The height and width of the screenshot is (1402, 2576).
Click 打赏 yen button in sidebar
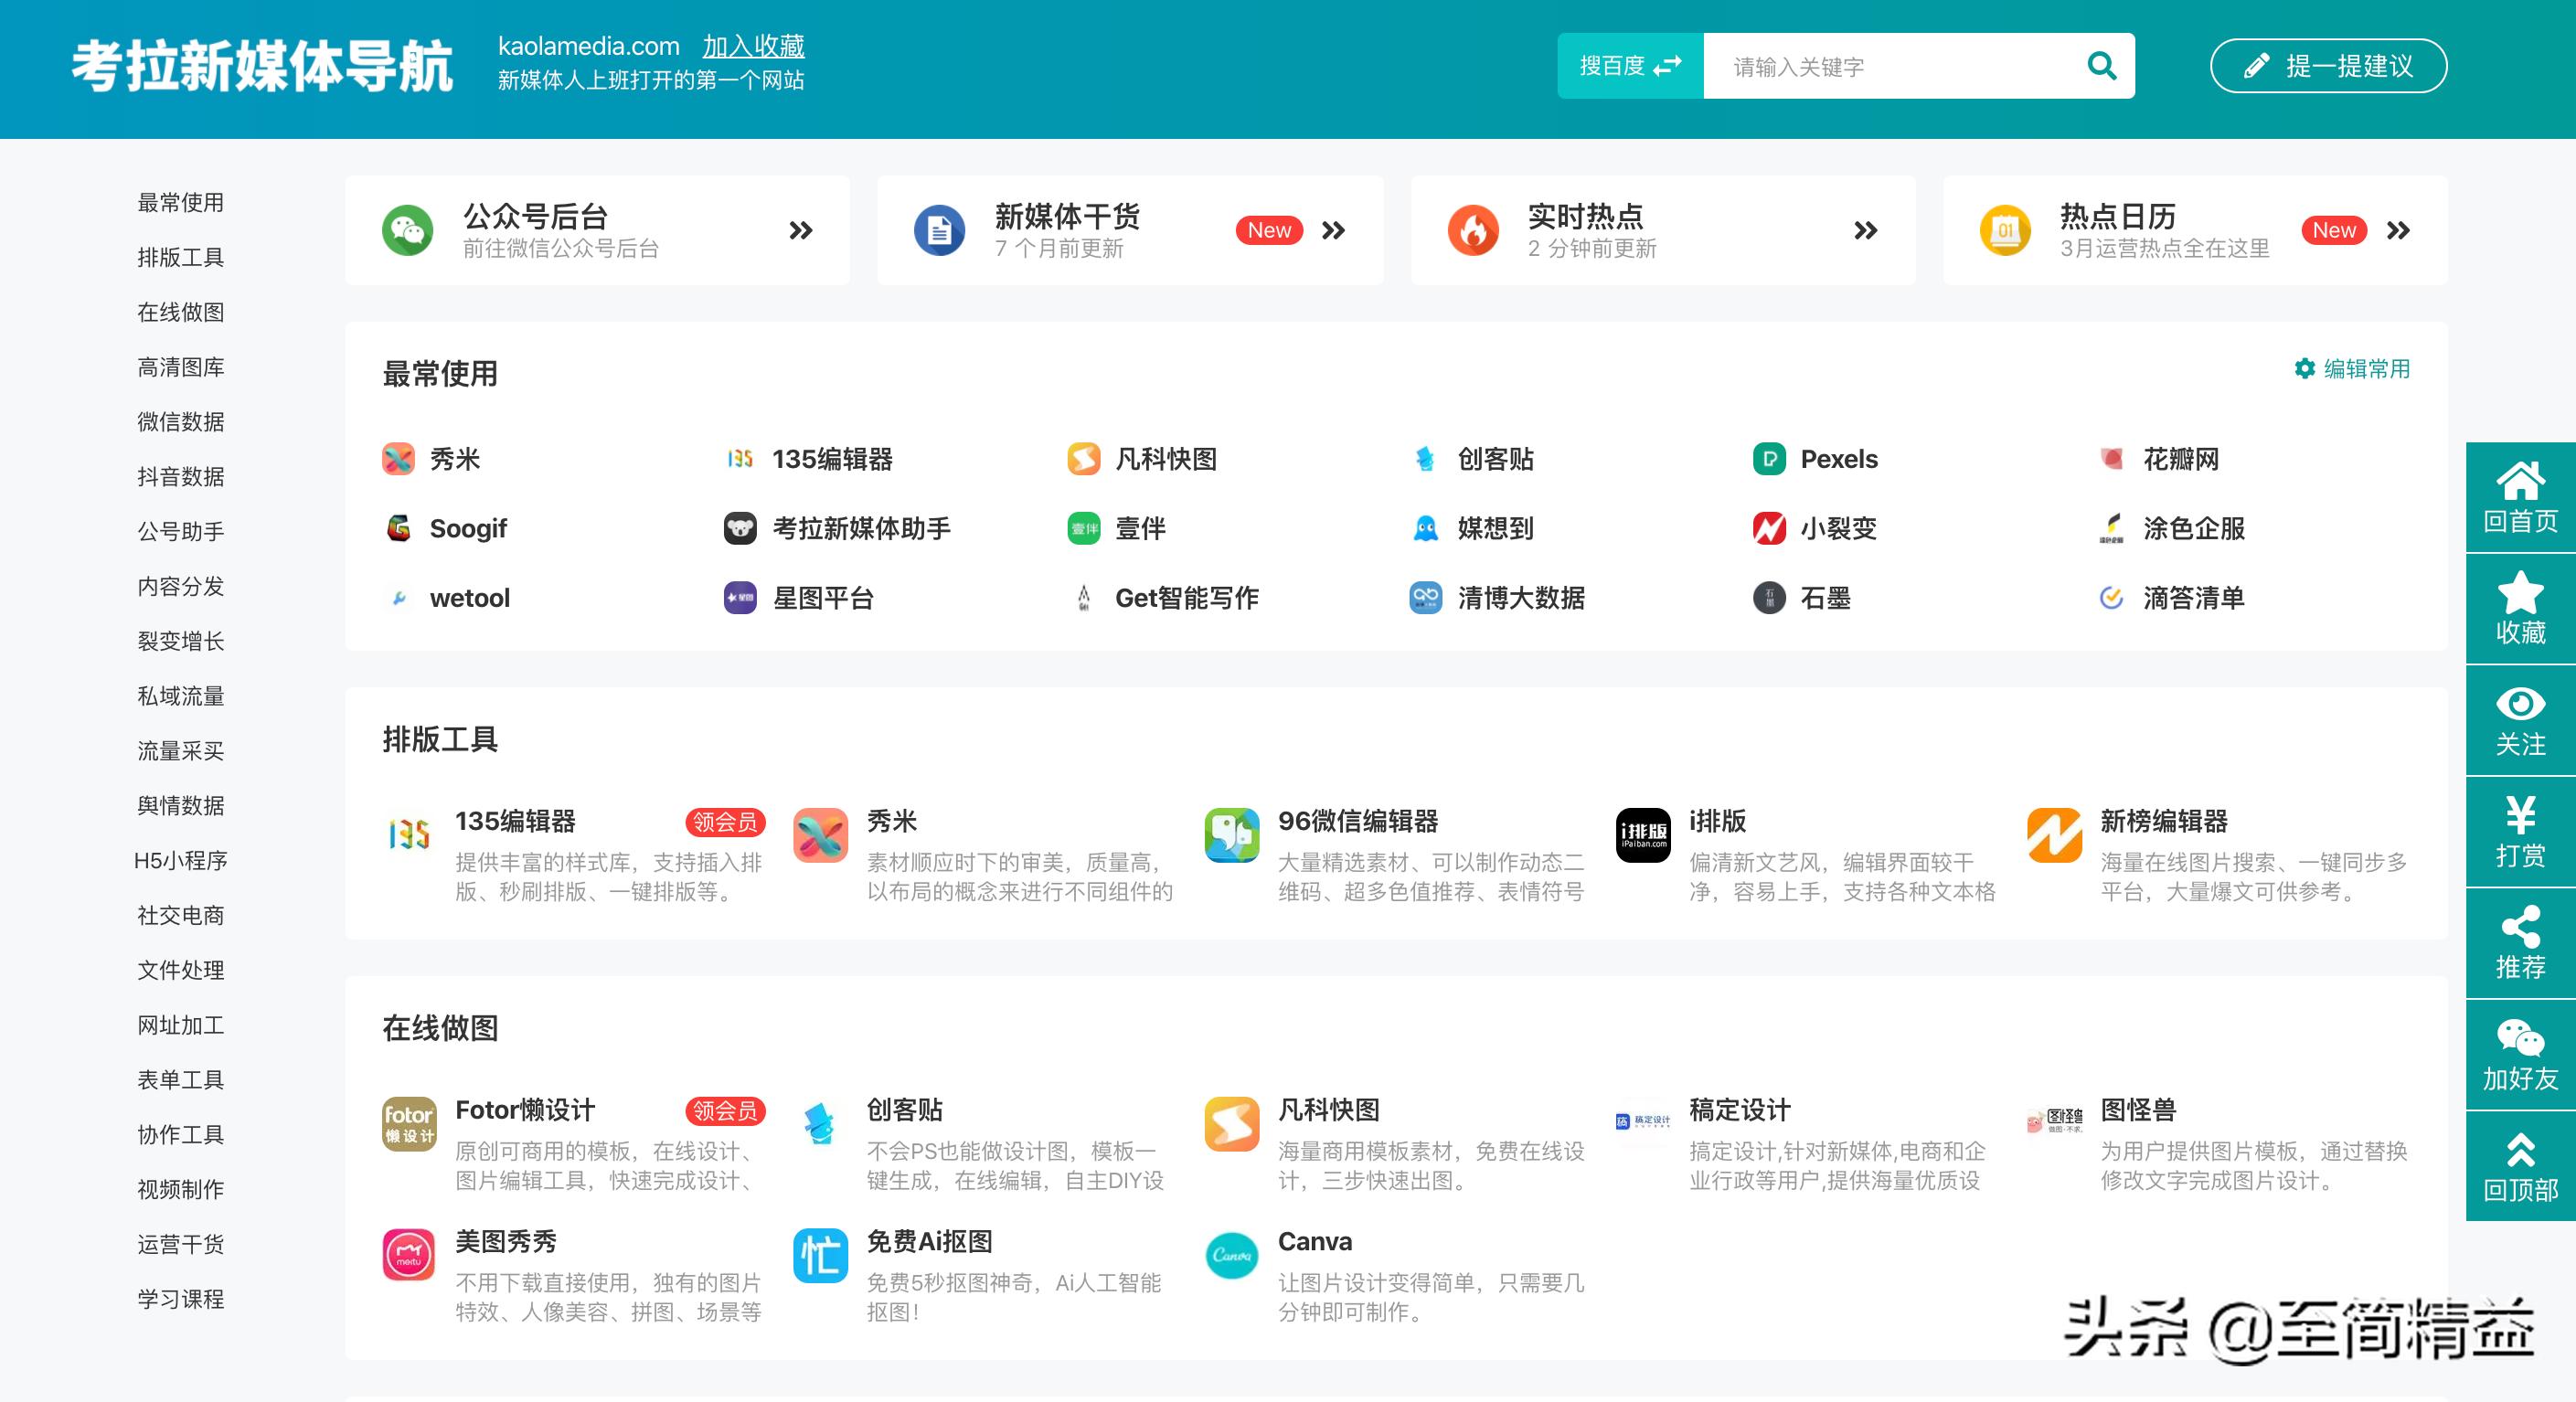coord(2520,832)
